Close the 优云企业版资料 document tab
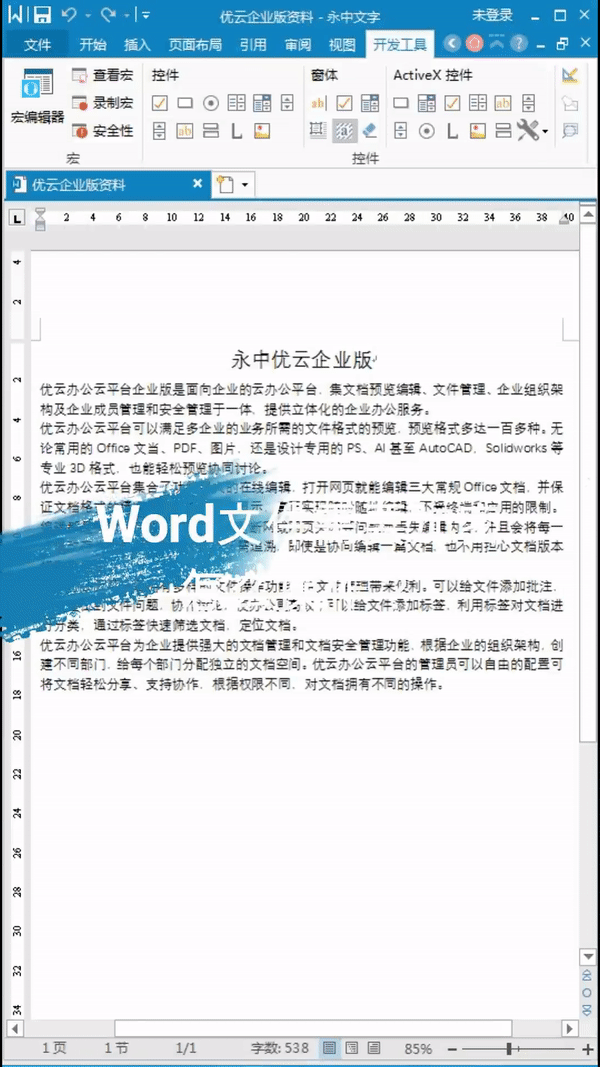Viewport: 600px width, 1067px height. click(197, 184)
